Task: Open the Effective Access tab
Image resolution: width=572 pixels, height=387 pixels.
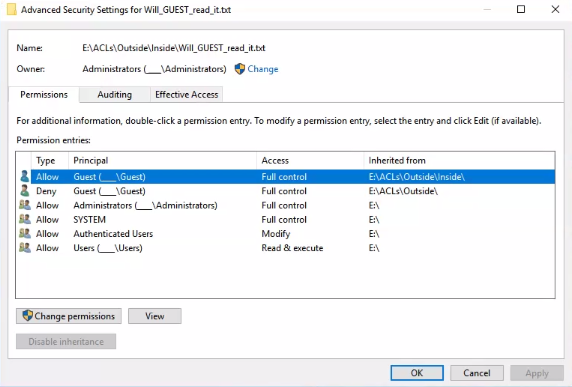Action: 186,94
